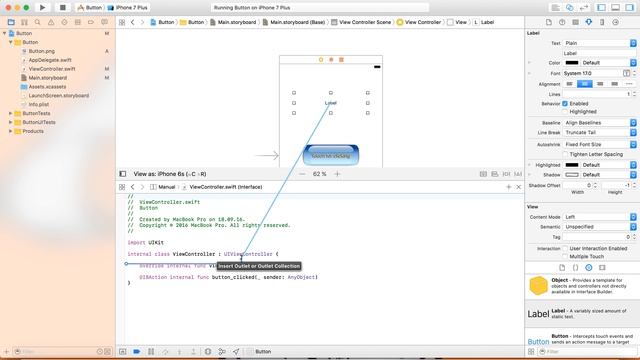Viewport: 640px width, 360px height.
Task: Collapse the Button project root
Action: (x=4, y=33)
